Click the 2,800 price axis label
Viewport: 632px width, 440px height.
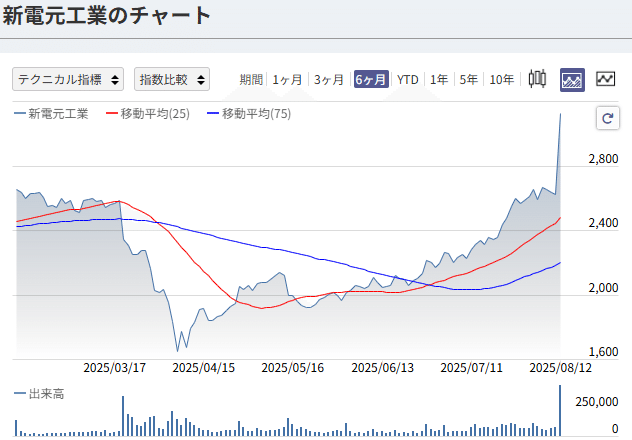(603, 159)
